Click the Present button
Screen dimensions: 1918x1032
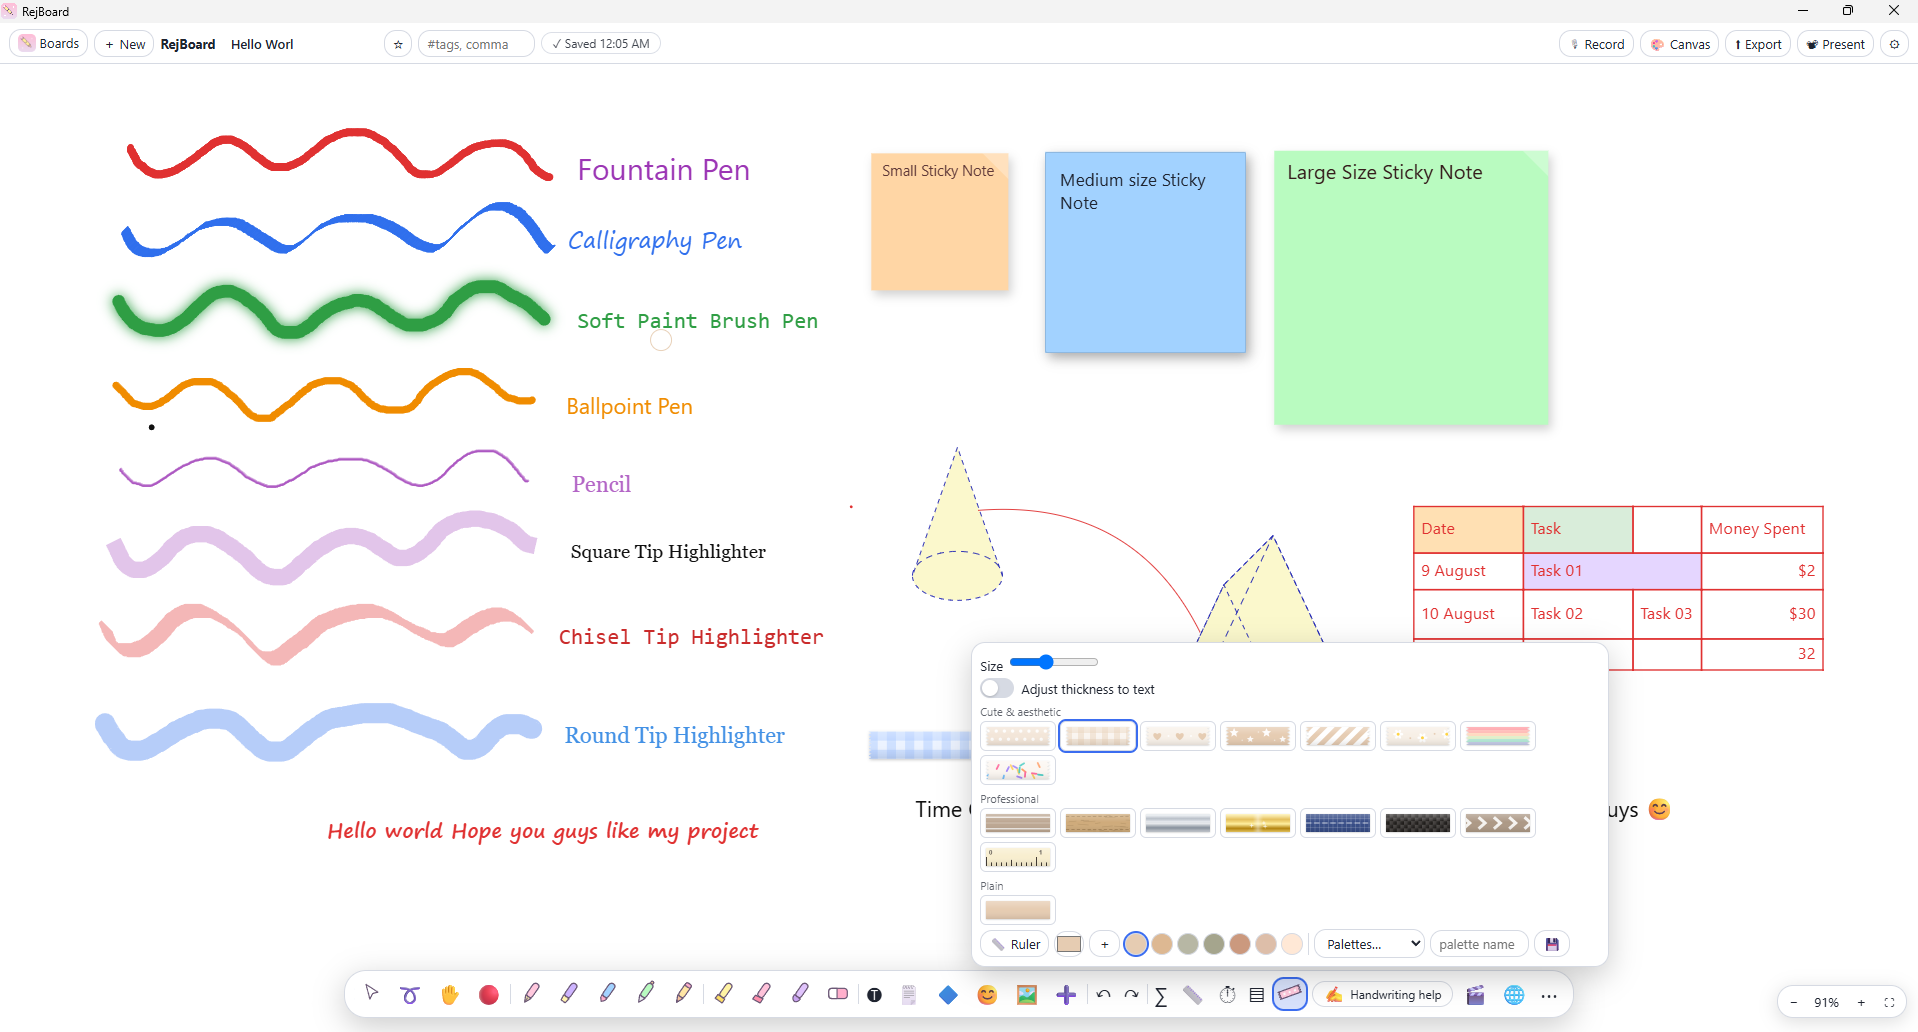[1835, 44]
